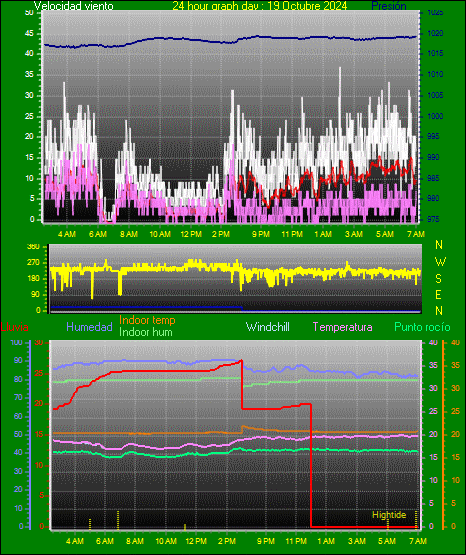Click the 'Windchill' legend label
Screen dimensions: 466x555
(267, 327)
